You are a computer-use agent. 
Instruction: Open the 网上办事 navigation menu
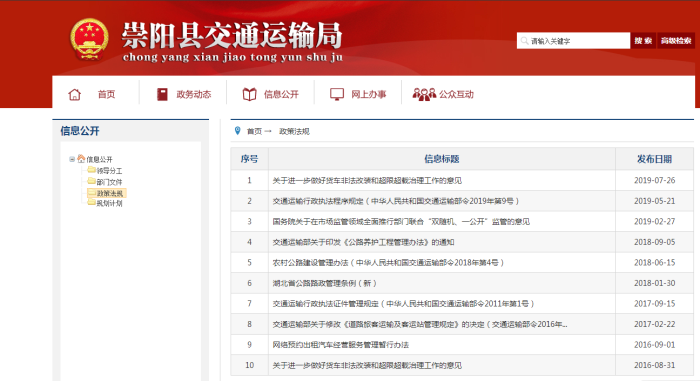368,94
